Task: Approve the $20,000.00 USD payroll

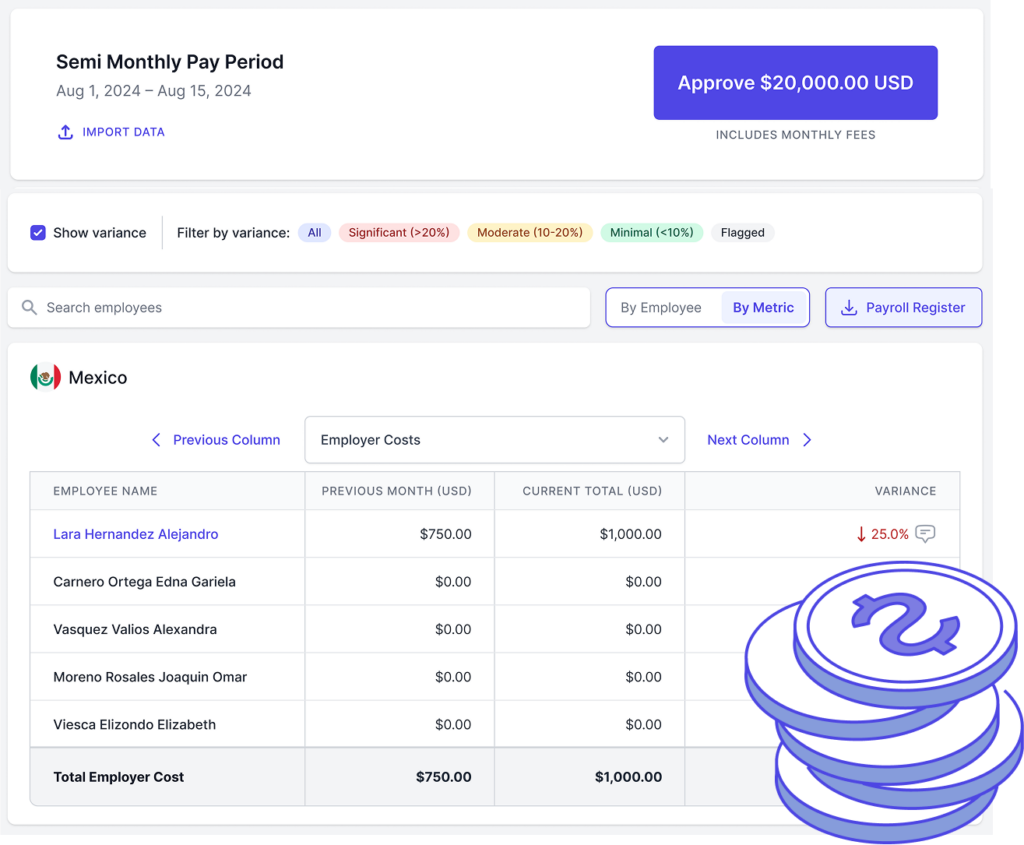Action: click(795, 83)
